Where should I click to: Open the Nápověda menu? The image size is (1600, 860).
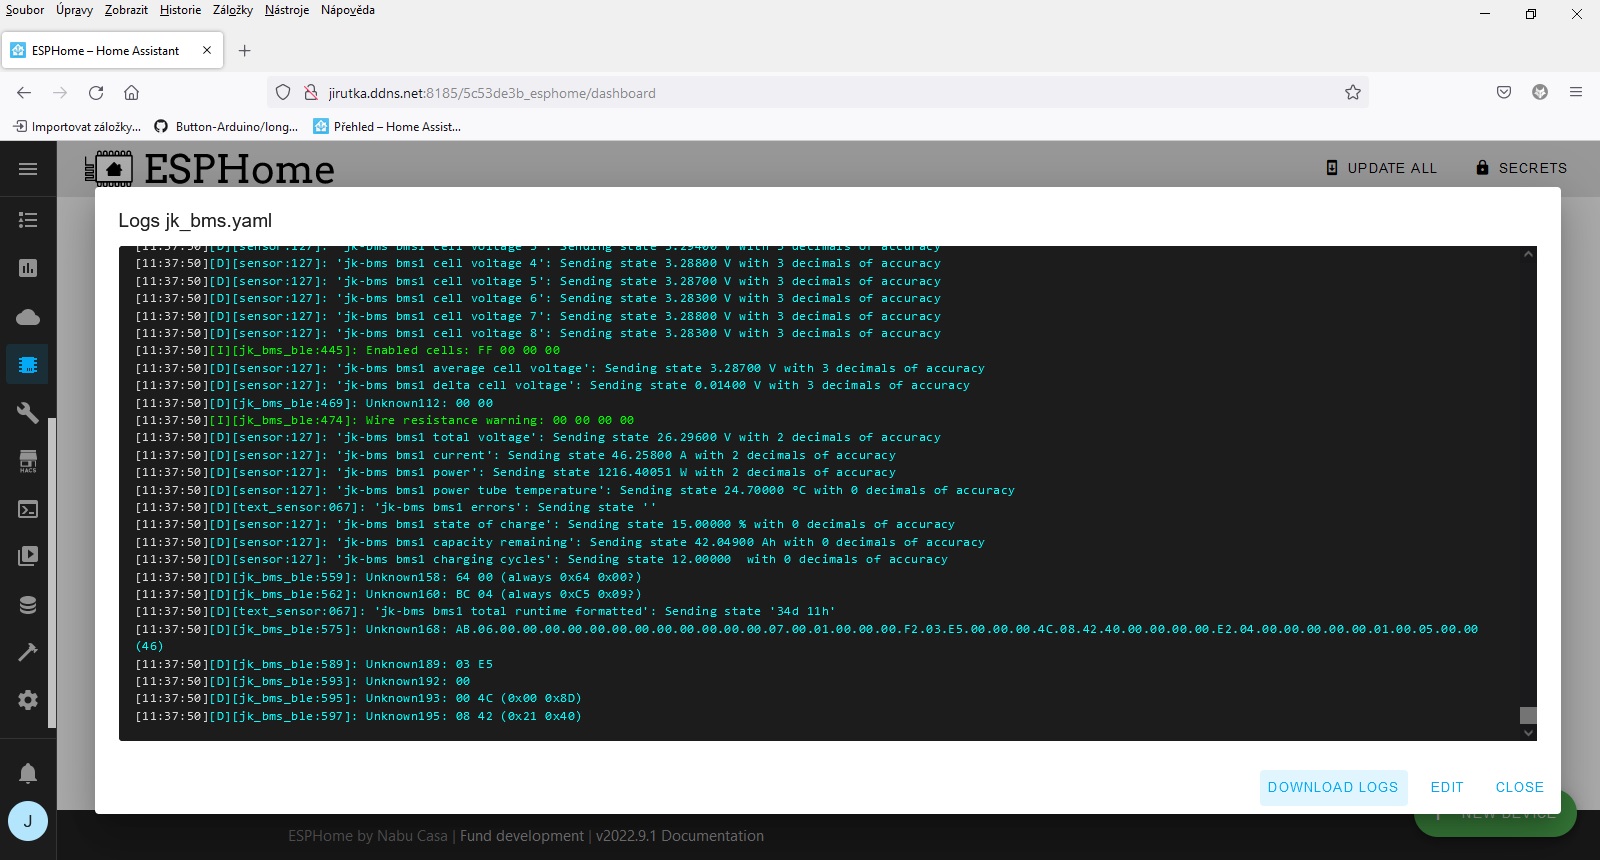click(348, 10)
